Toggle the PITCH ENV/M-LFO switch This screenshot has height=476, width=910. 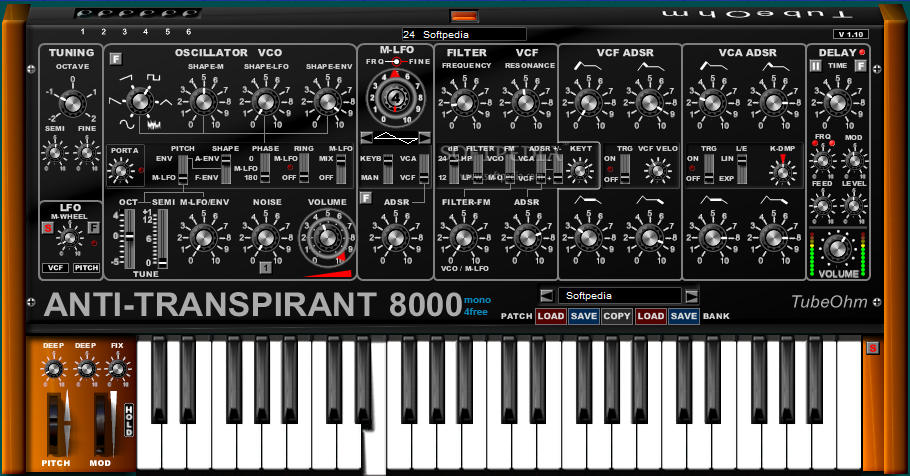click(x=183, y=168)
